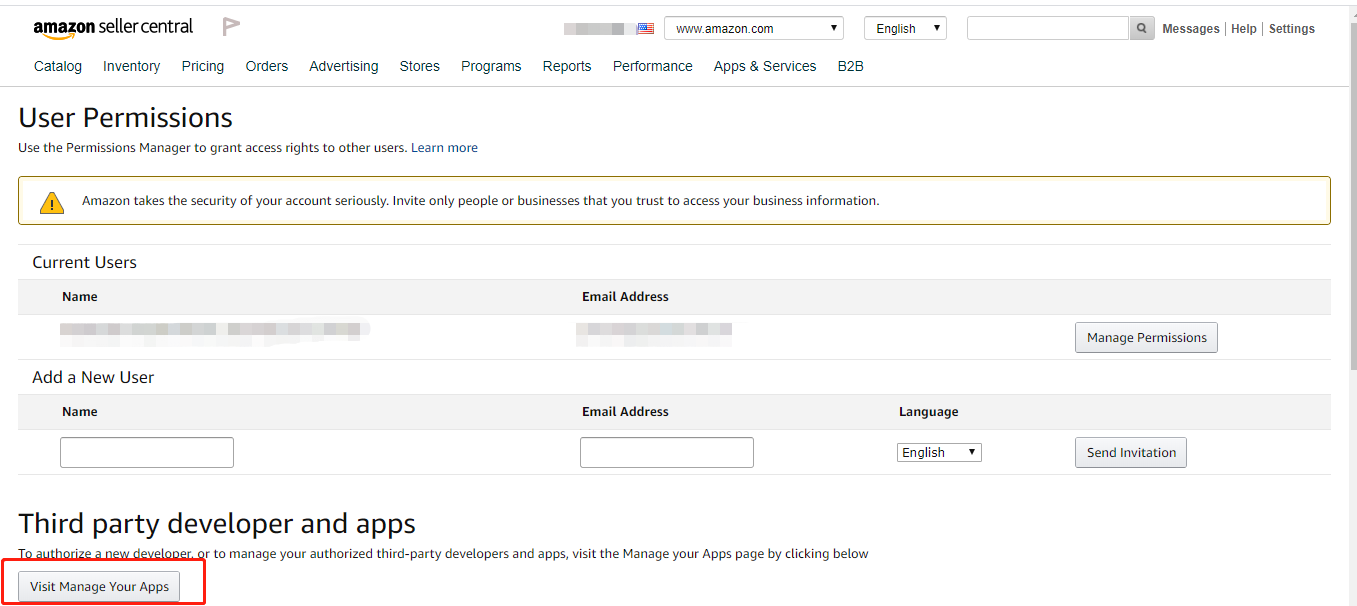
Task: Click the new user Email Address field
Action: point(667,452)
